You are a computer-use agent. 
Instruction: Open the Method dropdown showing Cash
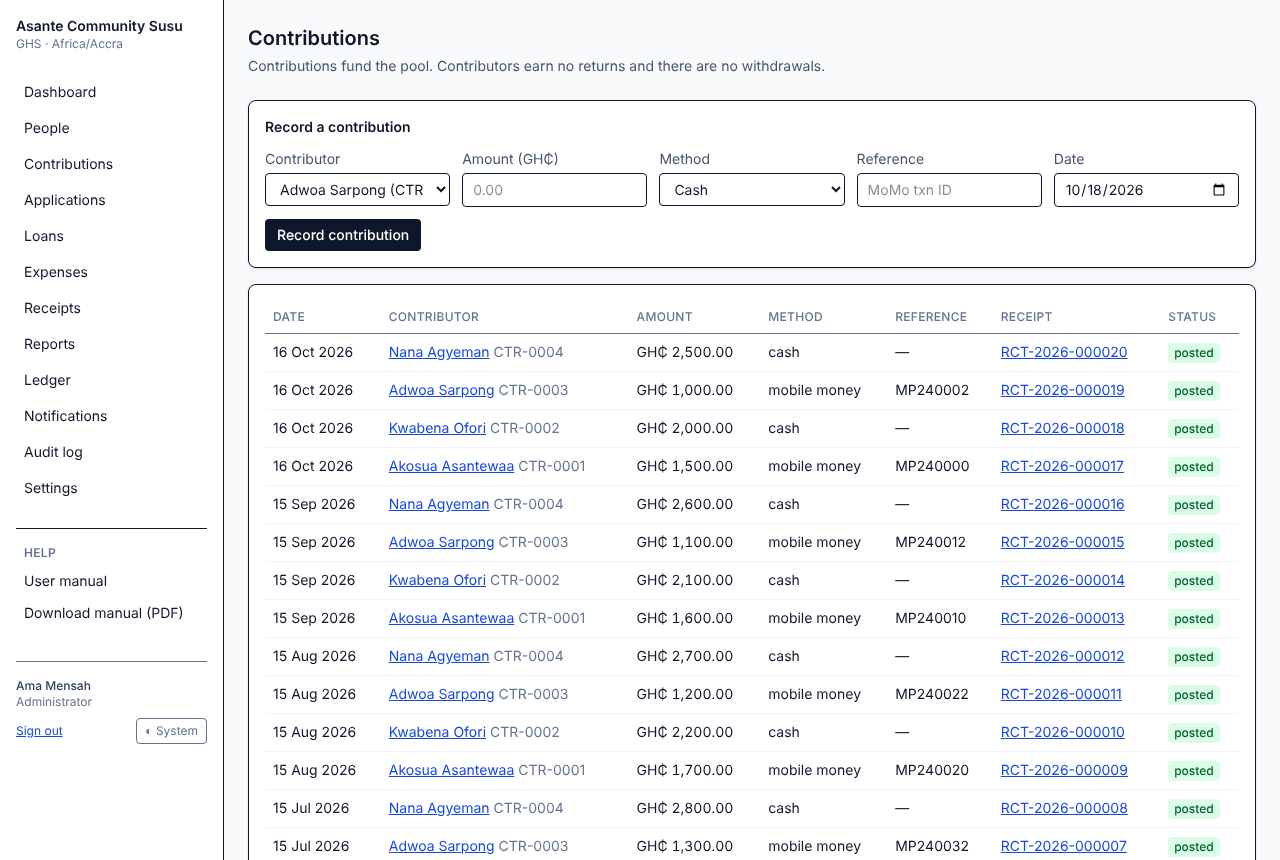click(x=752, y=190)
